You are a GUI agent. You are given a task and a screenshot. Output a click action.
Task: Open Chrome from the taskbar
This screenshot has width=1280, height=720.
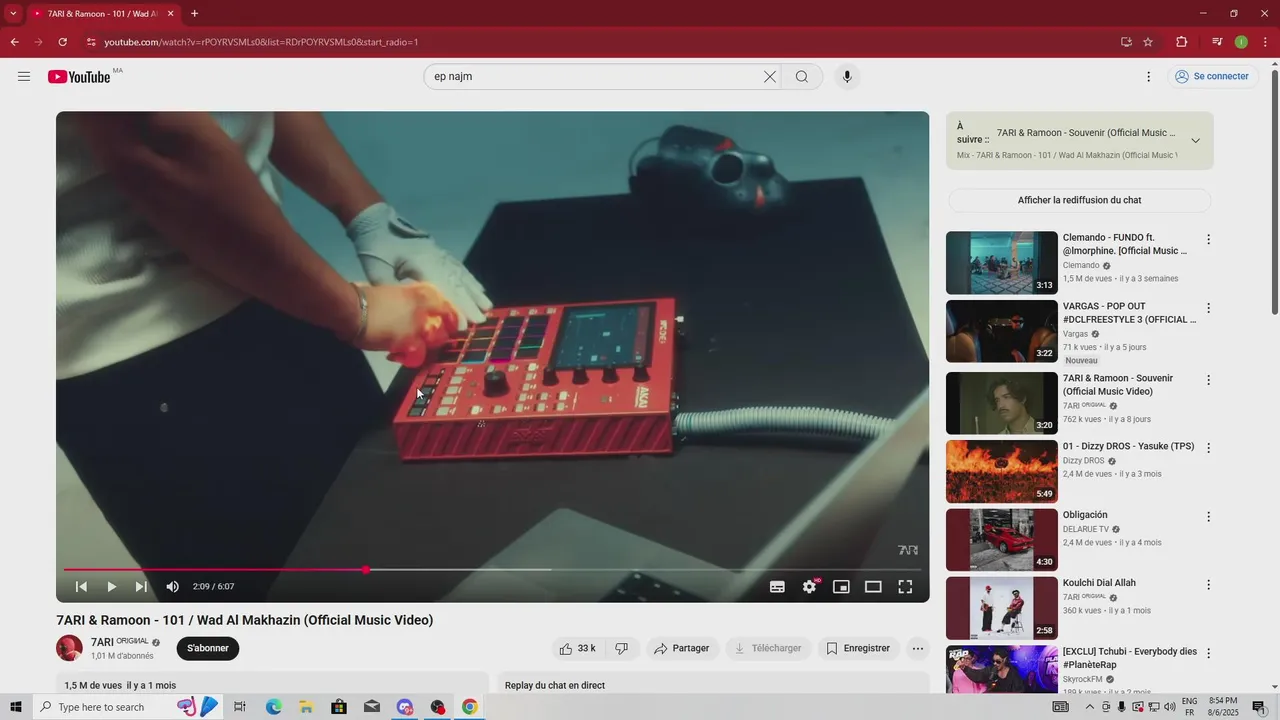tap(469, 707)
